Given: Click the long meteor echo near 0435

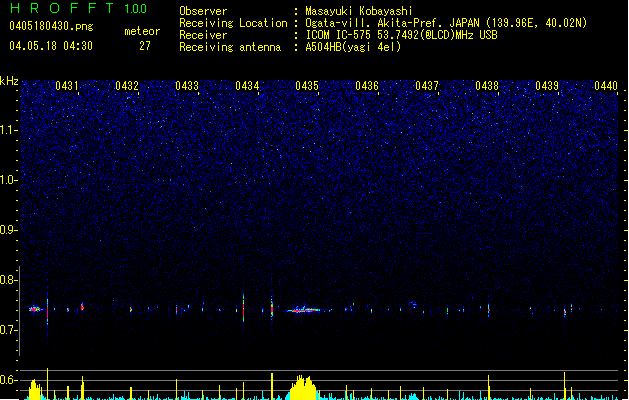Looking at the screenshot, I should coord(304,310).
